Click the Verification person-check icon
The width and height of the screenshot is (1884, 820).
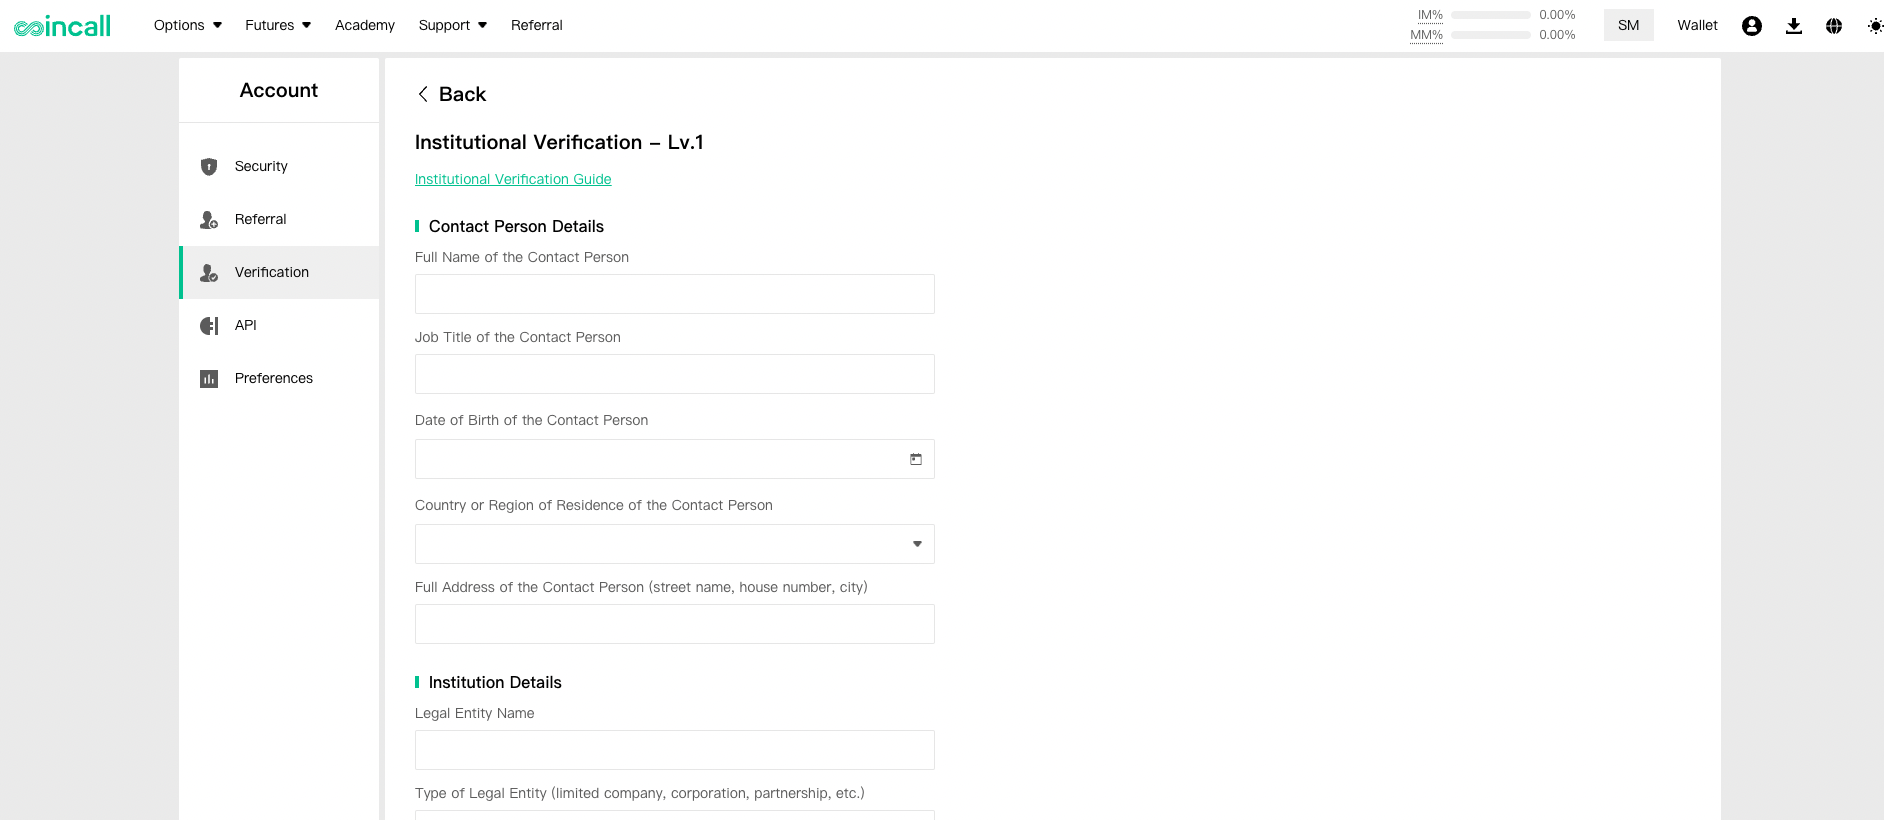tap(209, 273)
